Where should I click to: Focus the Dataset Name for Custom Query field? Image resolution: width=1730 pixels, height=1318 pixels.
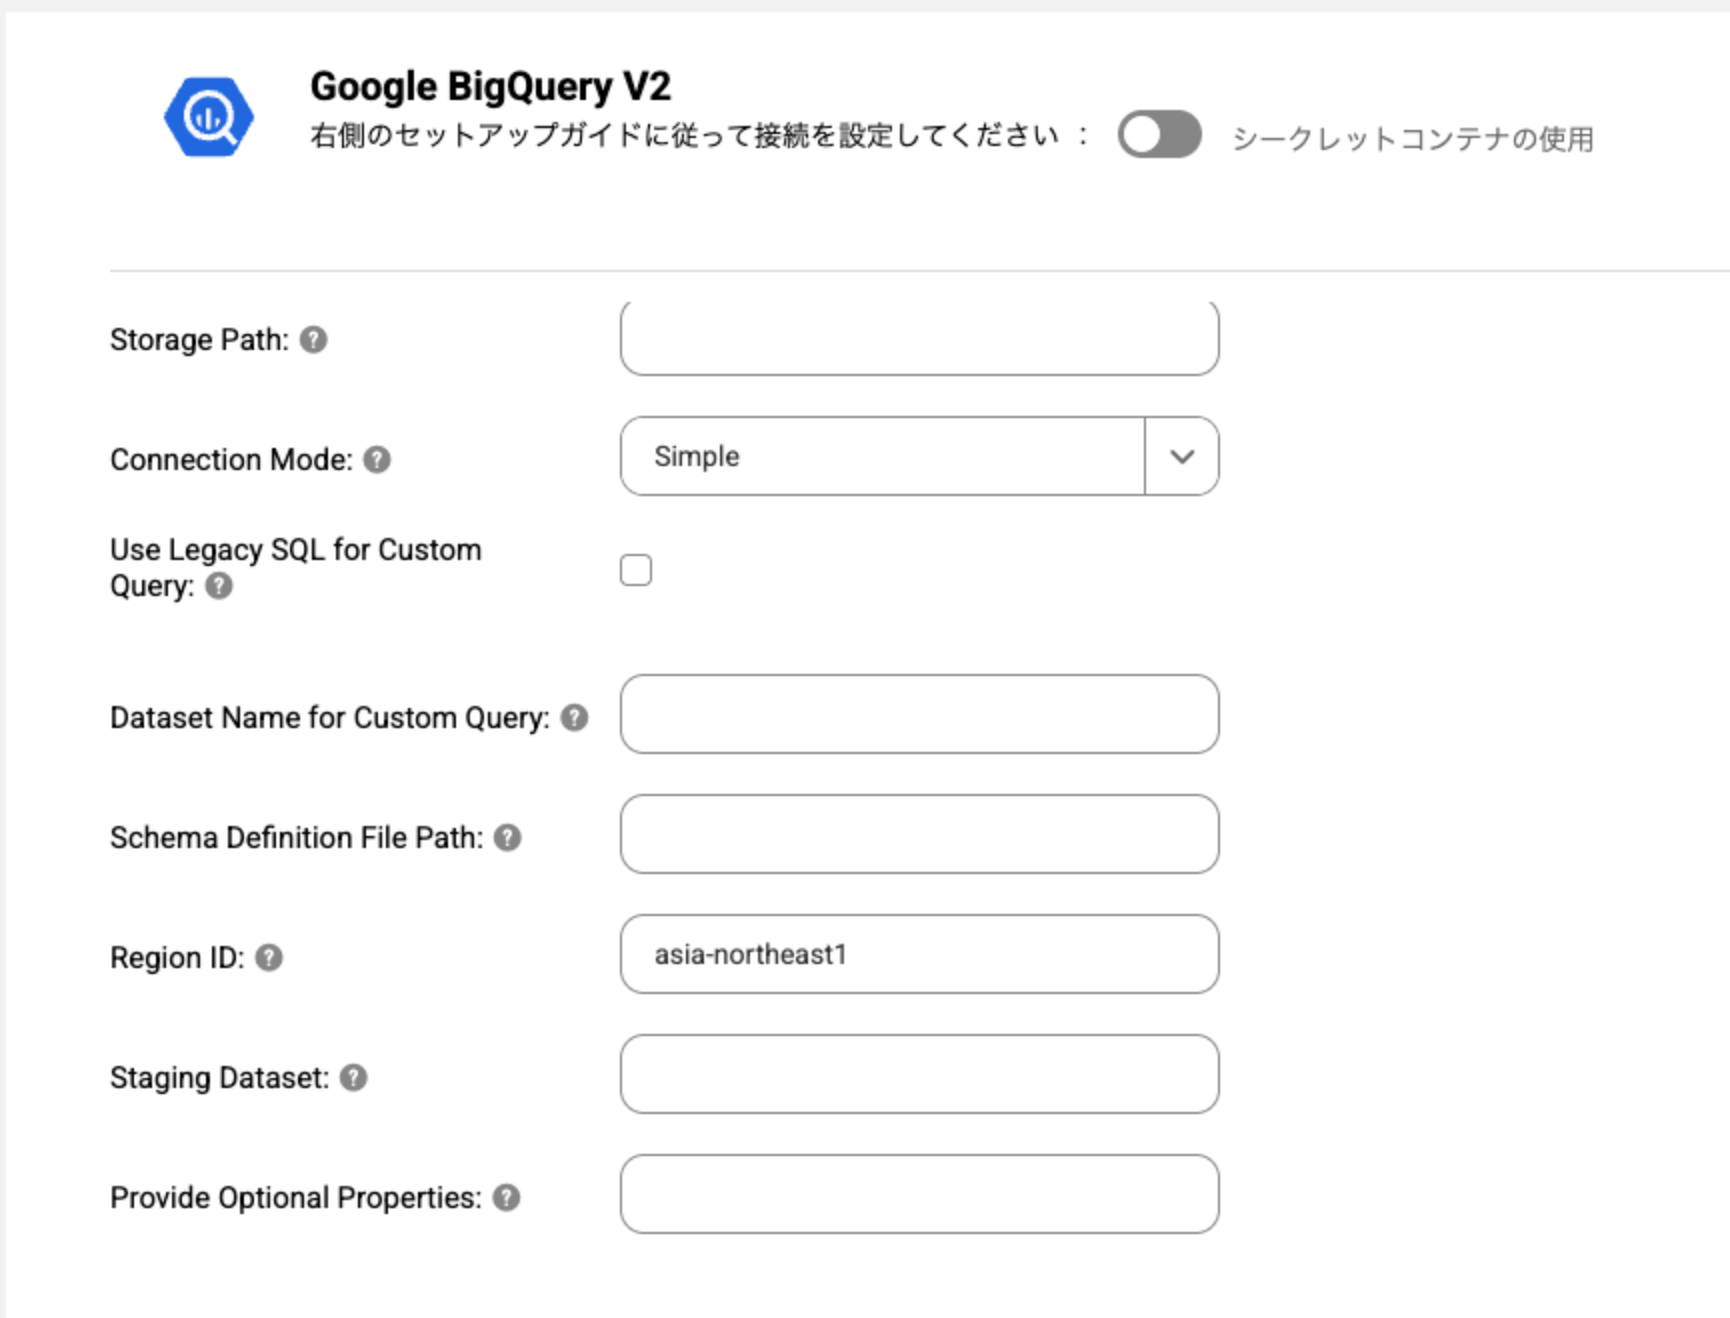point(919,714)
